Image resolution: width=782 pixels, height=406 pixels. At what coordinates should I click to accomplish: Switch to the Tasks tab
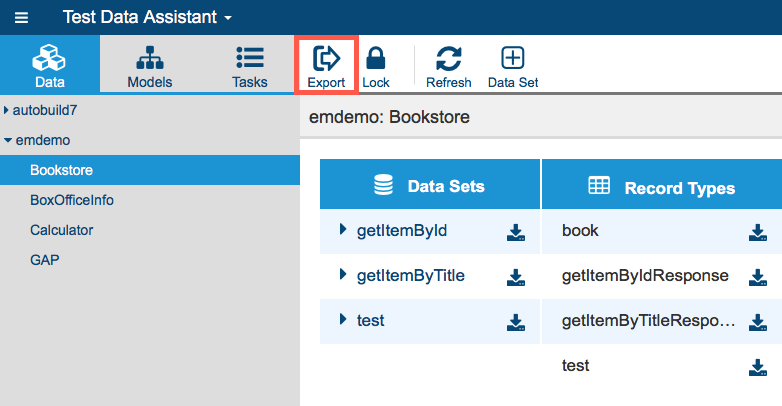coord(249,67)
